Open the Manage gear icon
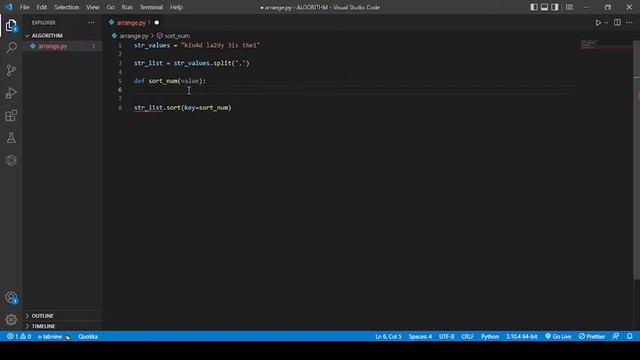Viewport: 640px width, 360px height. coord(11,320)
